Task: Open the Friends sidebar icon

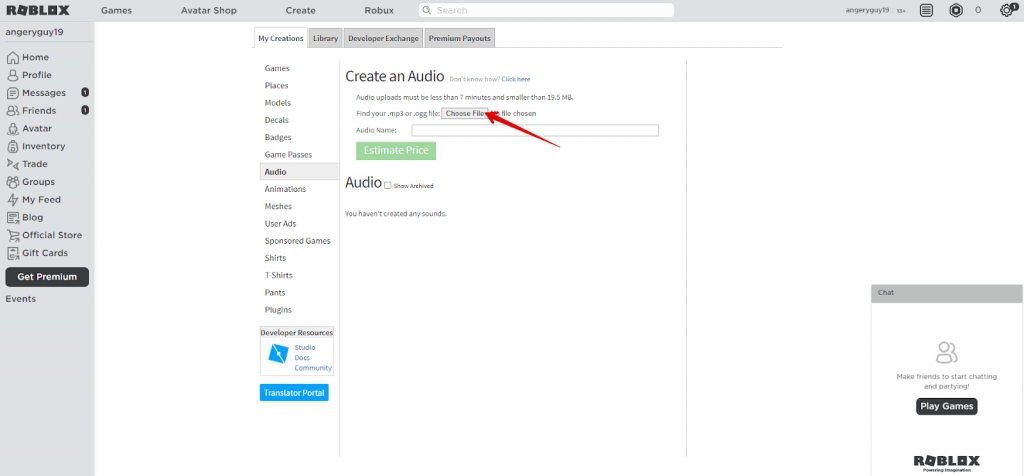Action: pyautogui.click(x=12, y=110)
